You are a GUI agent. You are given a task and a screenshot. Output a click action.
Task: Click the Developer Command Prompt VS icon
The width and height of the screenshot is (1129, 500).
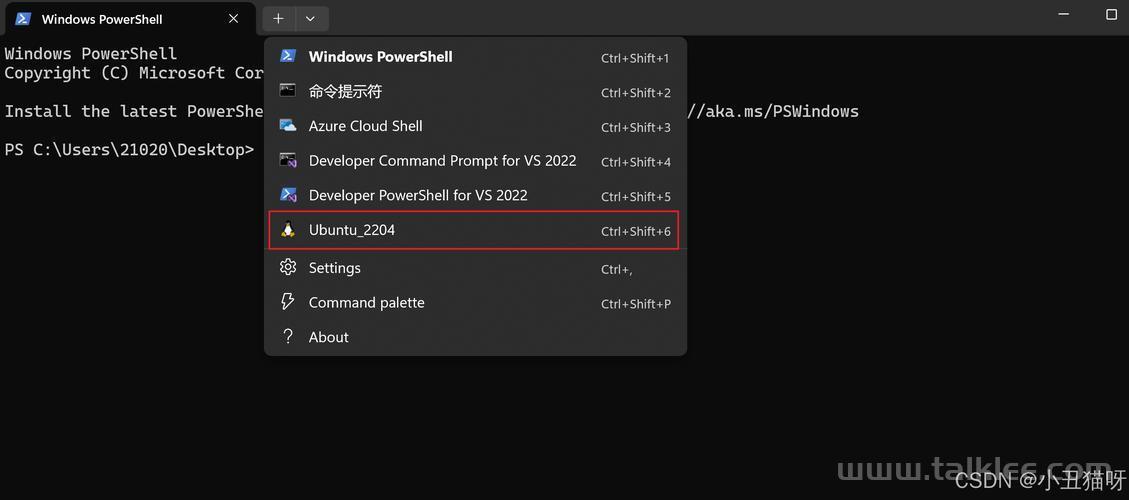288,160
